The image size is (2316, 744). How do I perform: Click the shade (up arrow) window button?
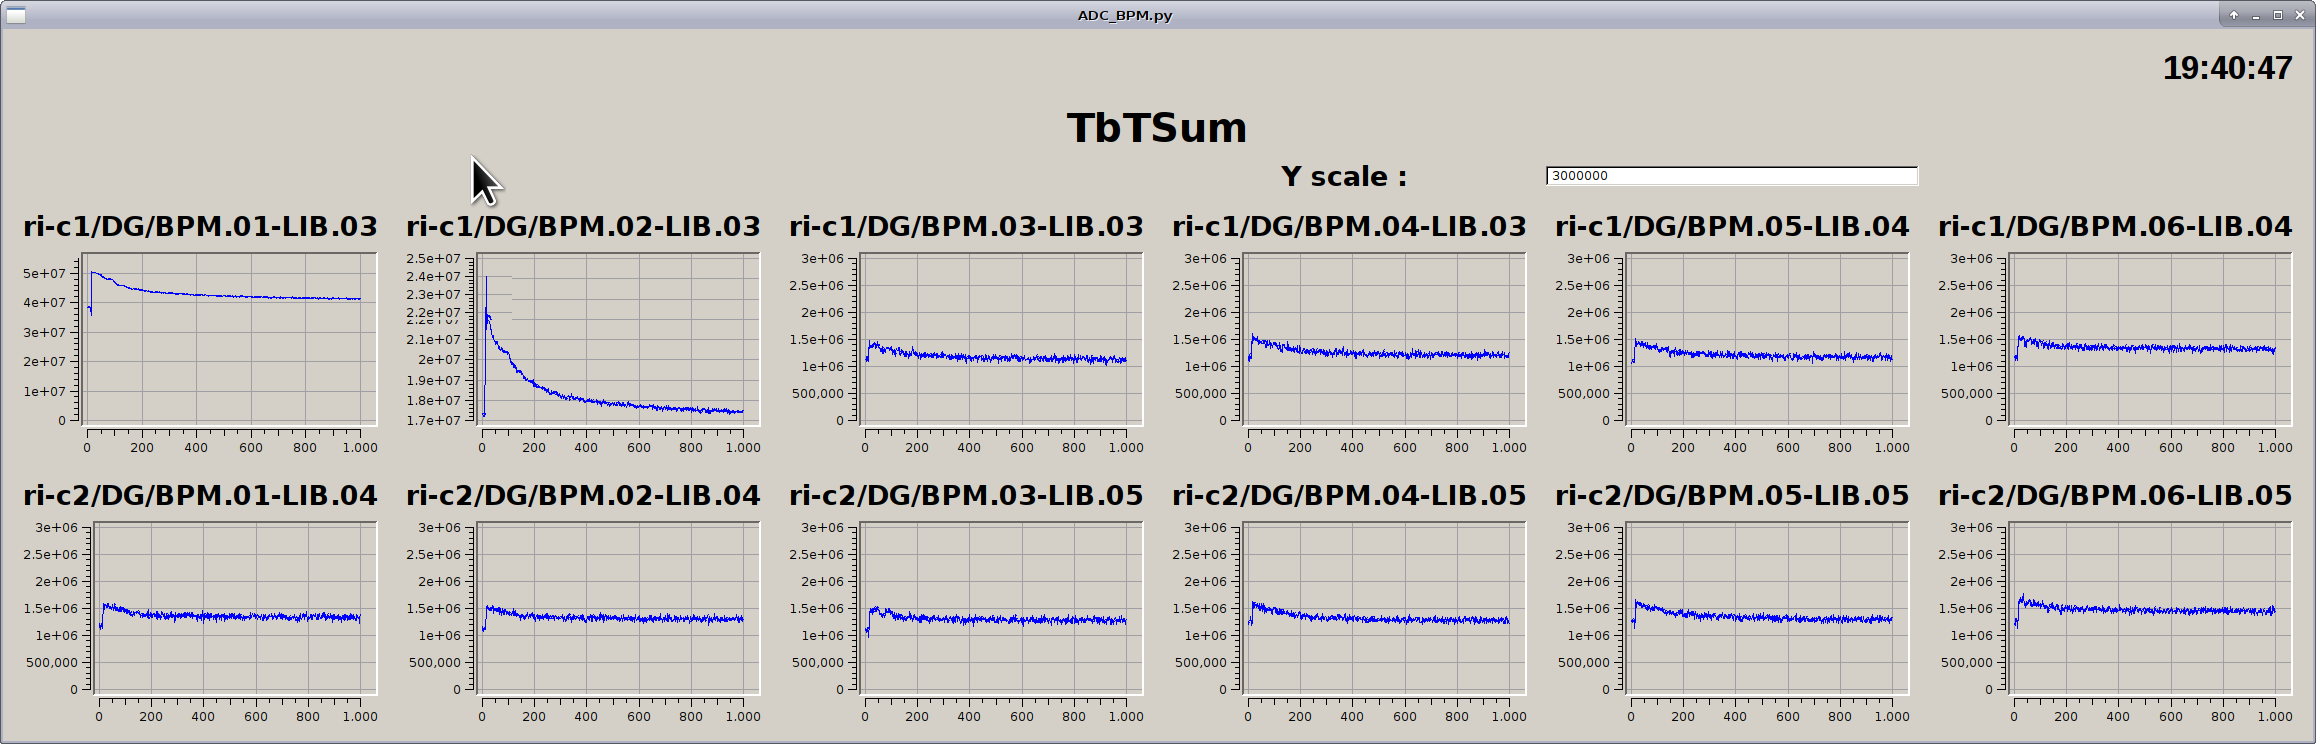click(x=2234, y=15)
